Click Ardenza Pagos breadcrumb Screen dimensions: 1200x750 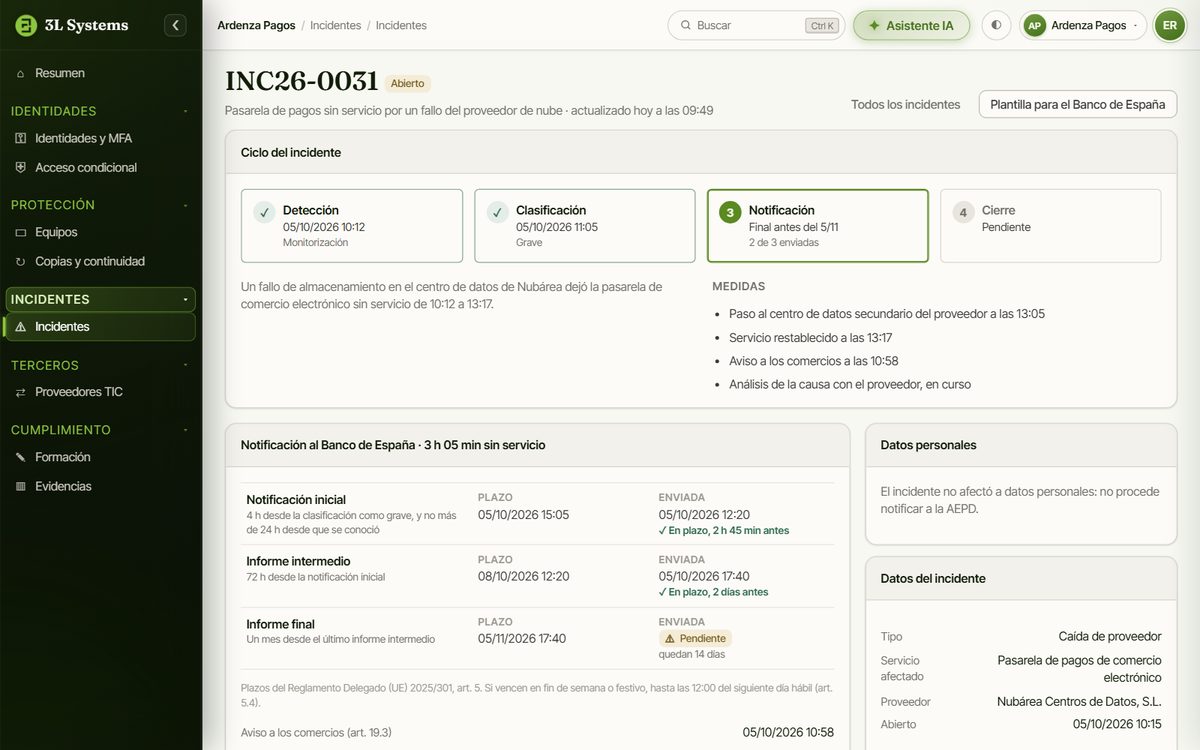(256, 25)
